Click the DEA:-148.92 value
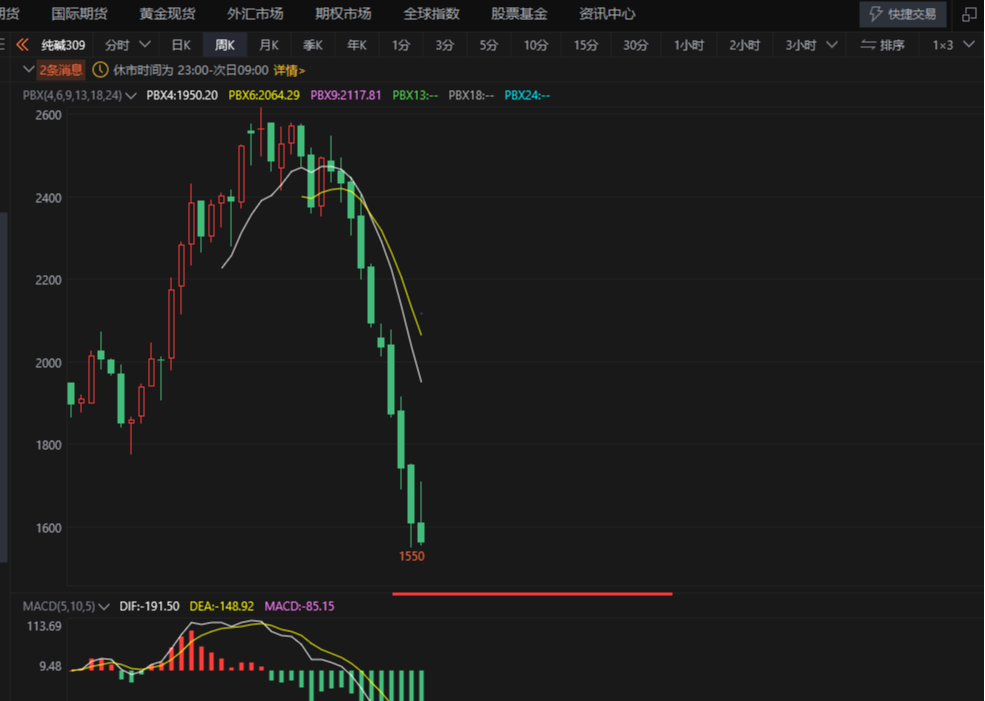 coord(222,606)
